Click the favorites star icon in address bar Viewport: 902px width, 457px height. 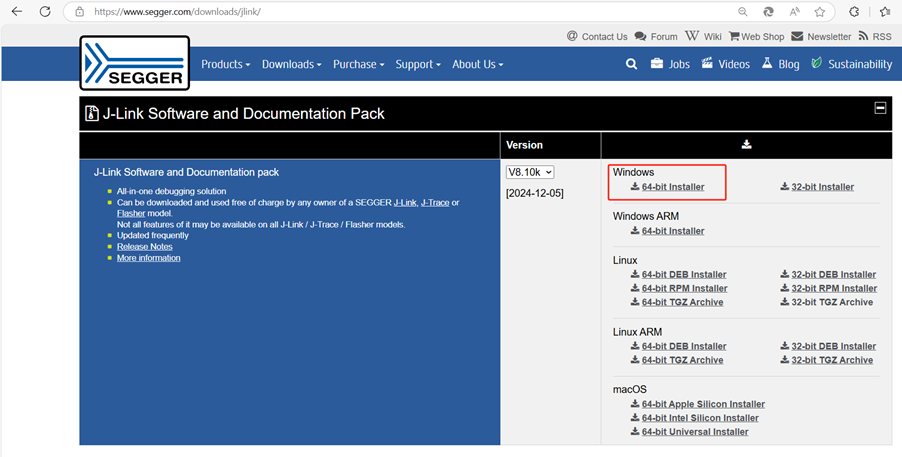pyautogui.click(x=820, y=12)
